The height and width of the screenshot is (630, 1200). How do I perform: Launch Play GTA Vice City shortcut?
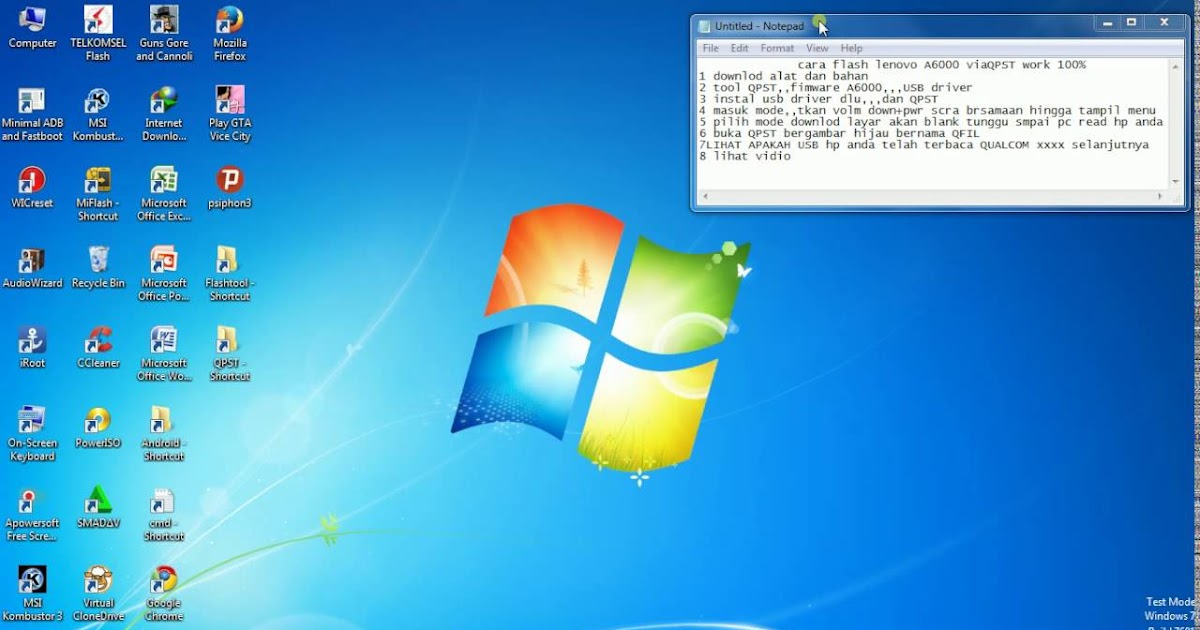click(x=229, y=114)
